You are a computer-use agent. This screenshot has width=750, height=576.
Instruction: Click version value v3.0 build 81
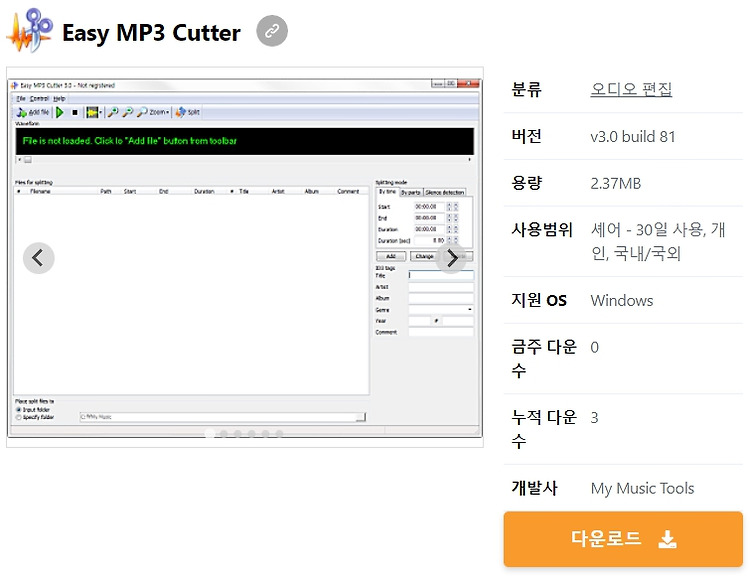(632, 137)
